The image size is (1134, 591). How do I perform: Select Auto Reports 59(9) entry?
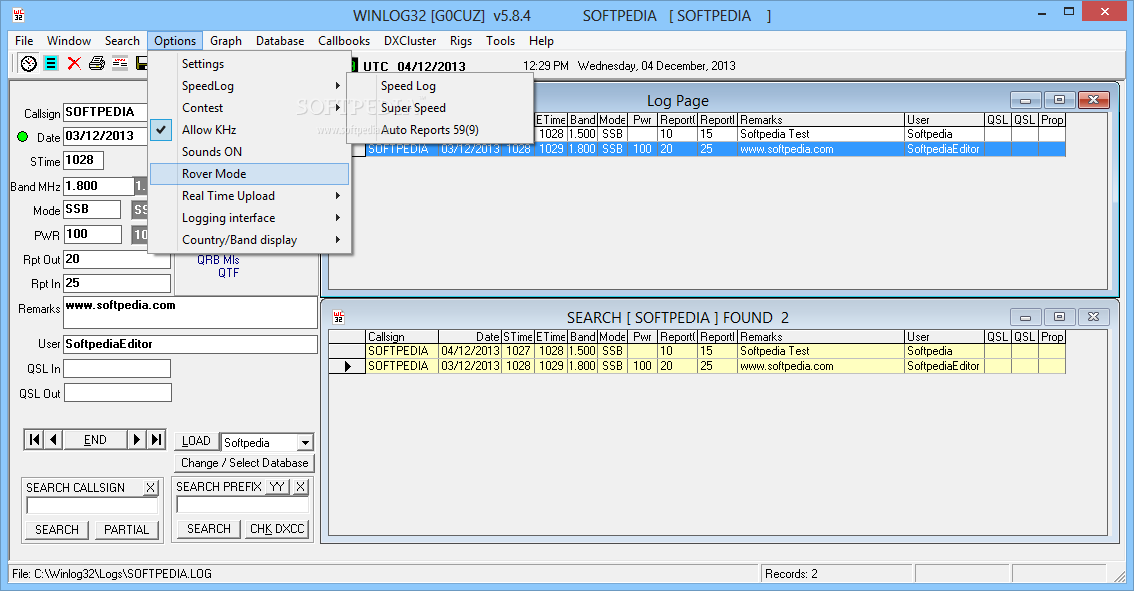click(x=440, y=130)
